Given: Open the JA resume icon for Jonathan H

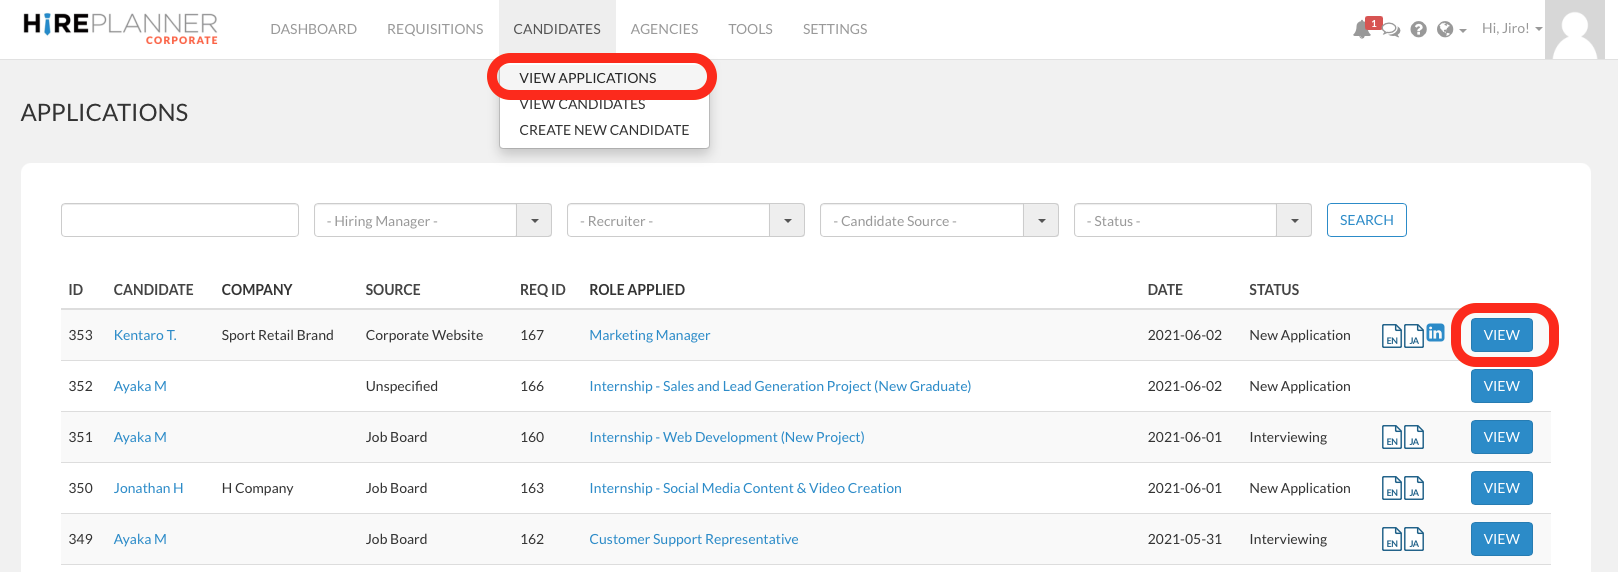Looking at the screenshot, I should (x=1414, y=489).
